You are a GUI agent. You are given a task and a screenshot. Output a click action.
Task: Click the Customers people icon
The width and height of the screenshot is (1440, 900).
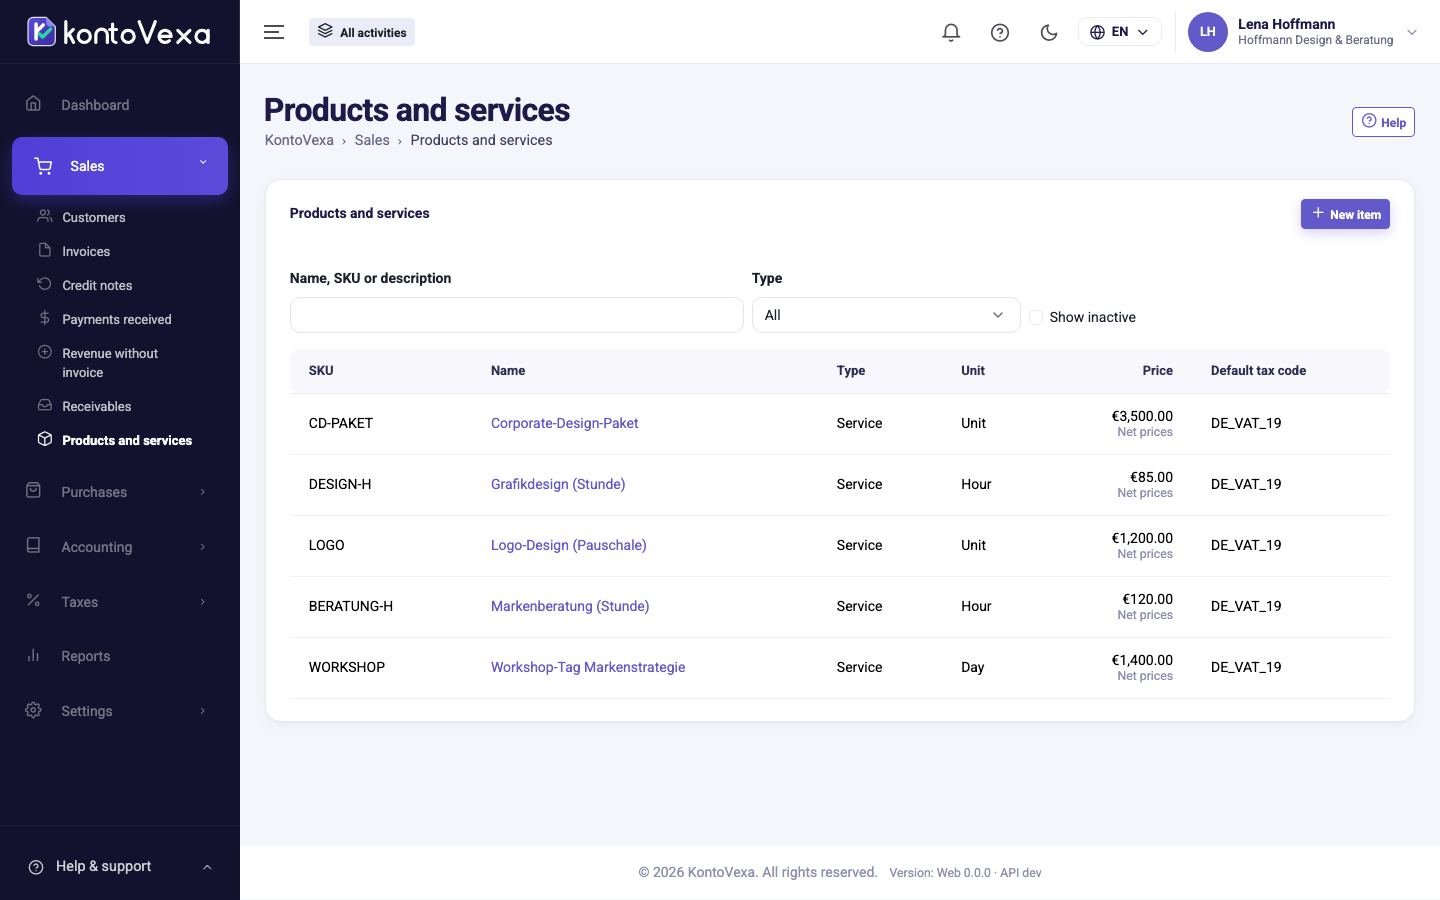44,216
